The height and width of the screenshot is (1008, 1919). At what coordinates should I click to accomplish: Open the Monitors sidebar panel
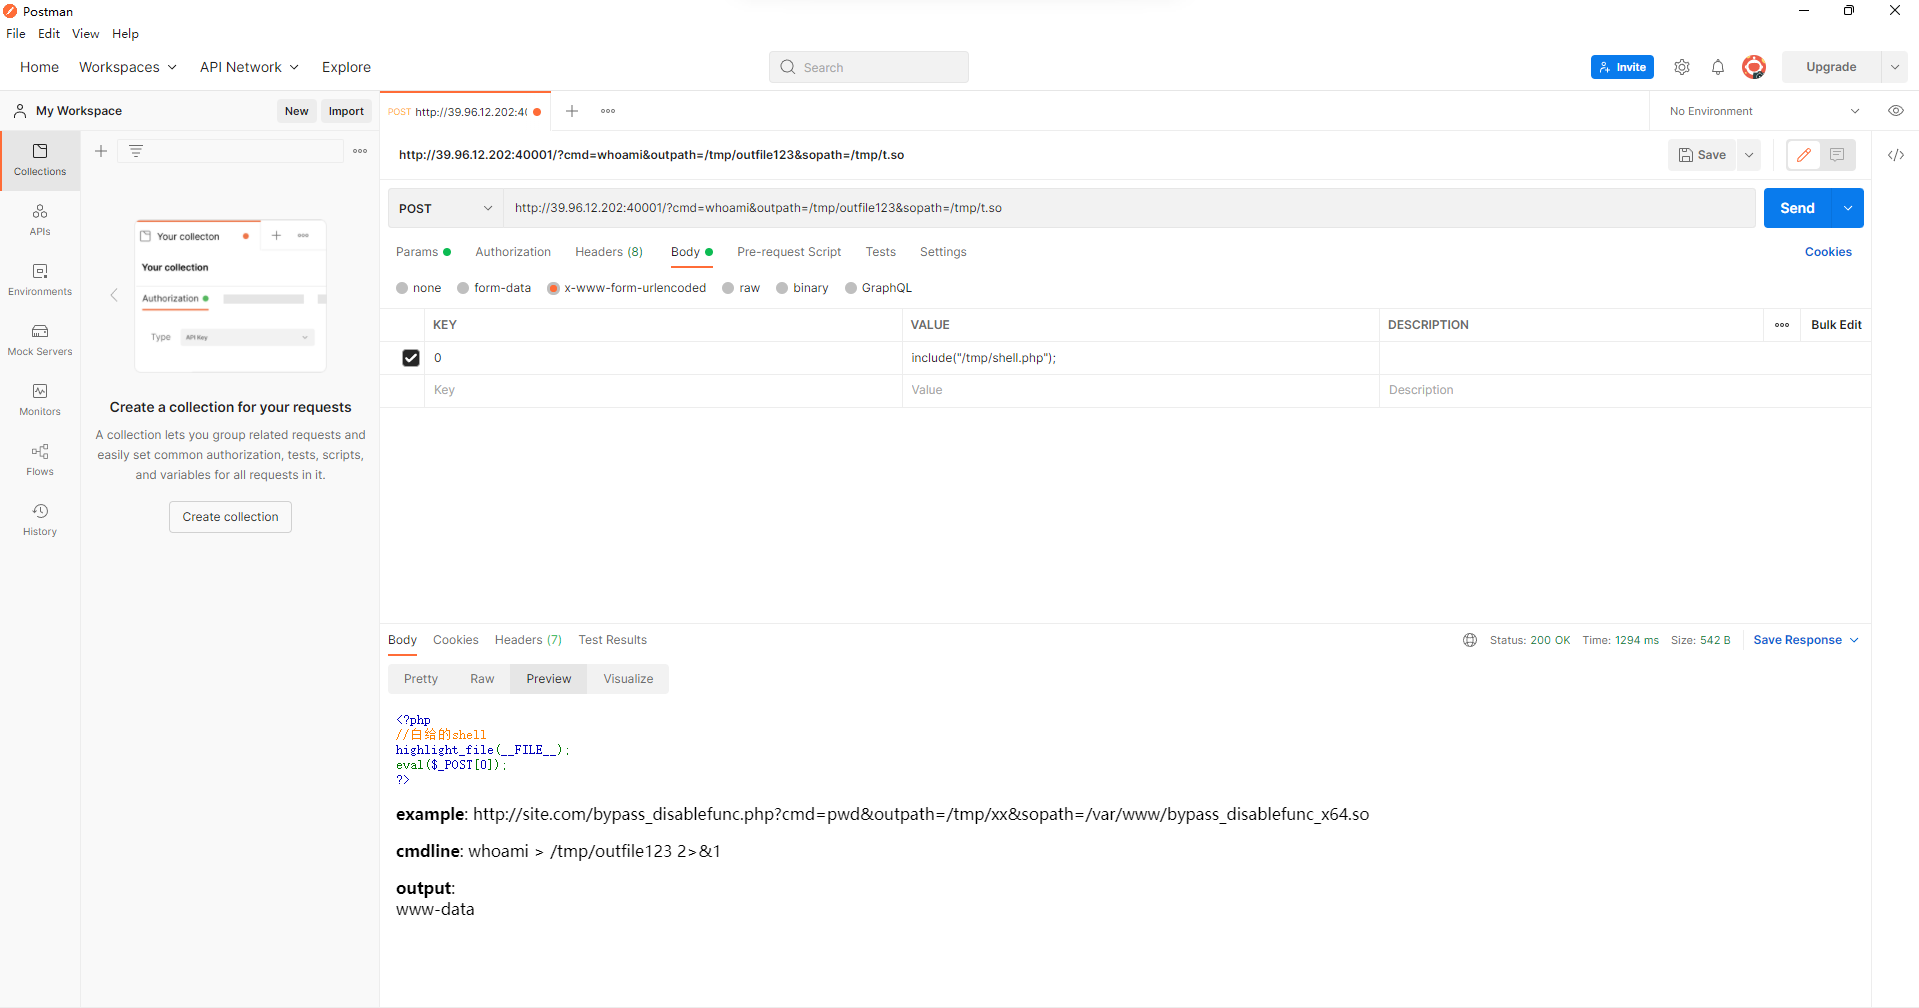point(40,400)
